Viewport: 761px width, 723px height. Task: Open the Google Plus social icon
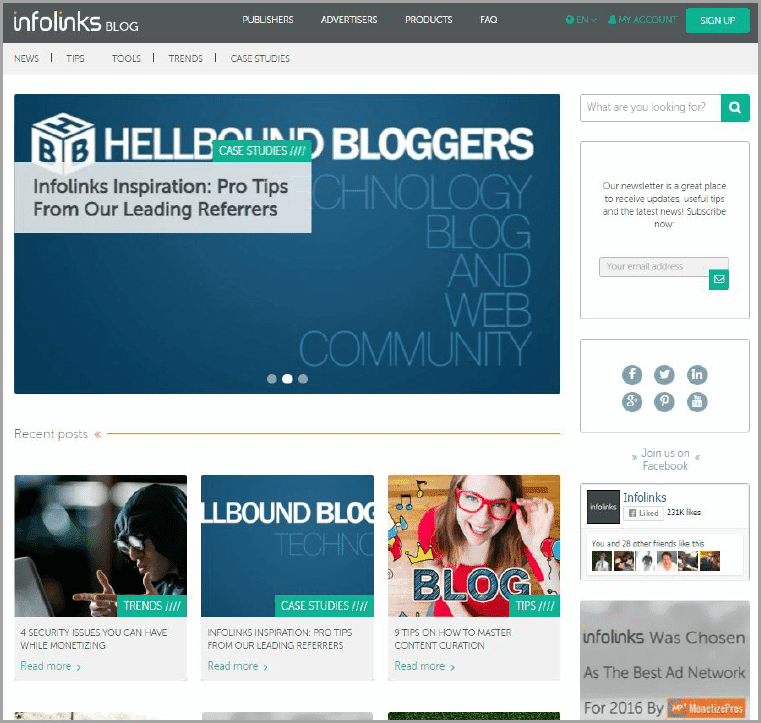(632, 401)
